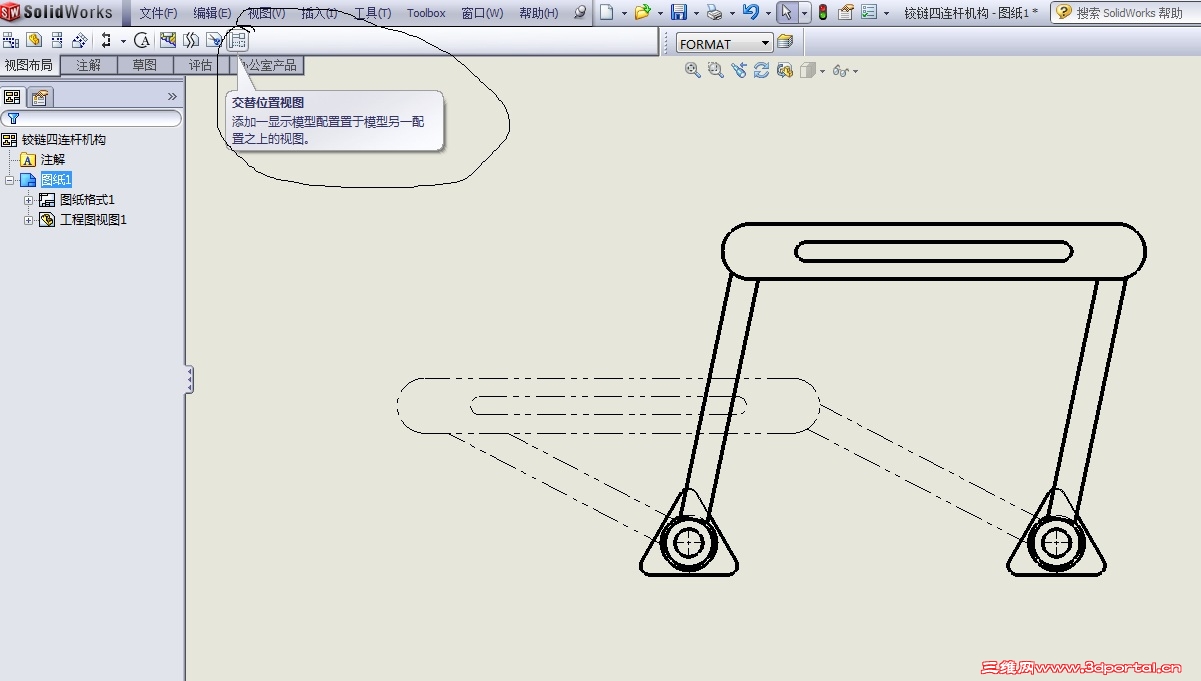The height and width of the screenshot is (681, 1201).
Task: Expand the panel tabs chevron arrow
Action: tap(172, 97)
